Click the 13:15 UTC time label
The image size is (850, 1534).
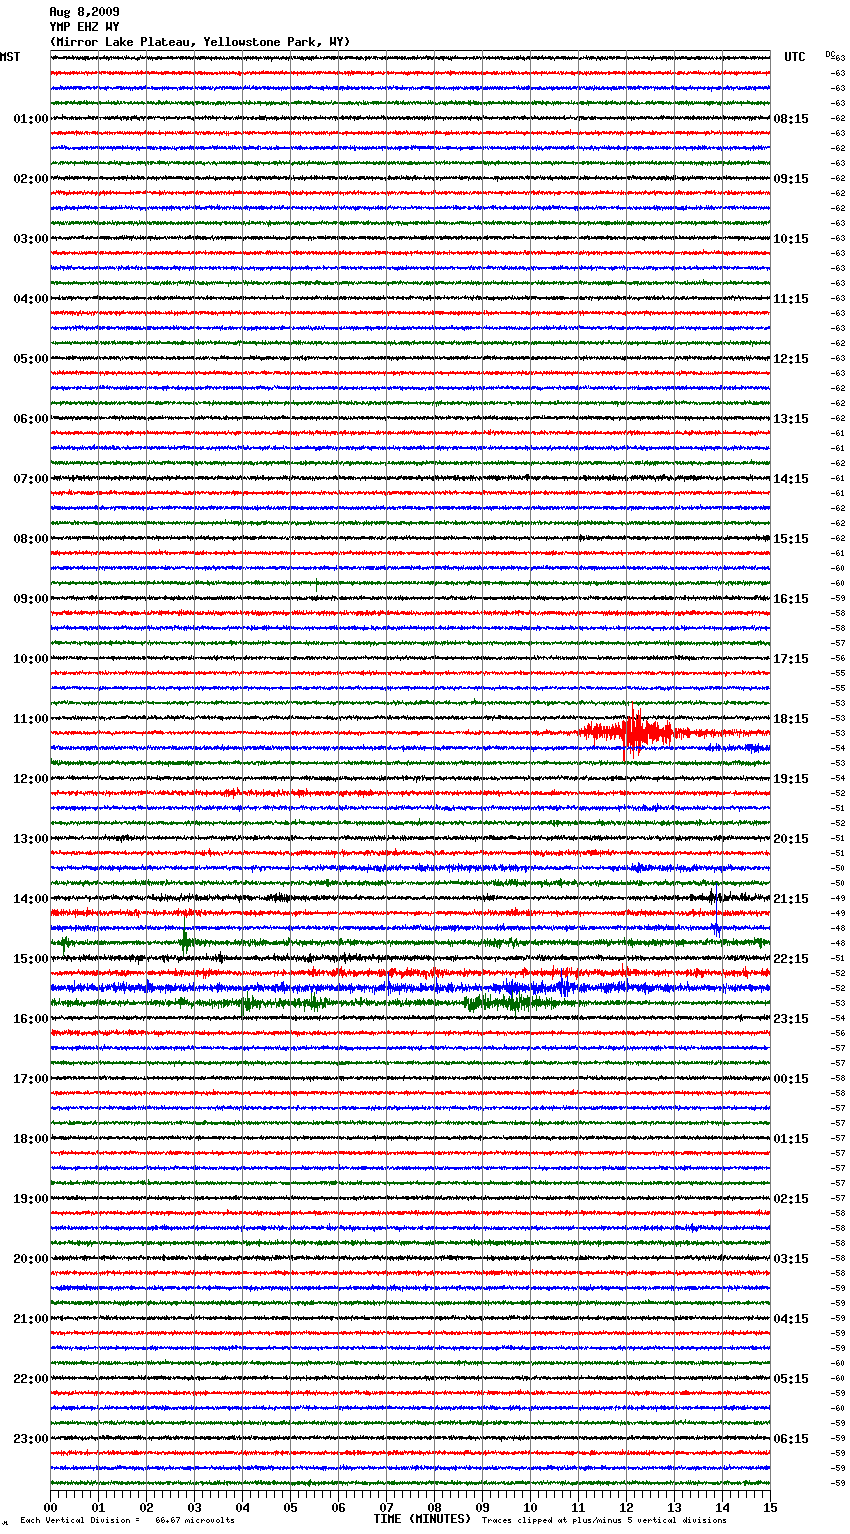[791, 419]
